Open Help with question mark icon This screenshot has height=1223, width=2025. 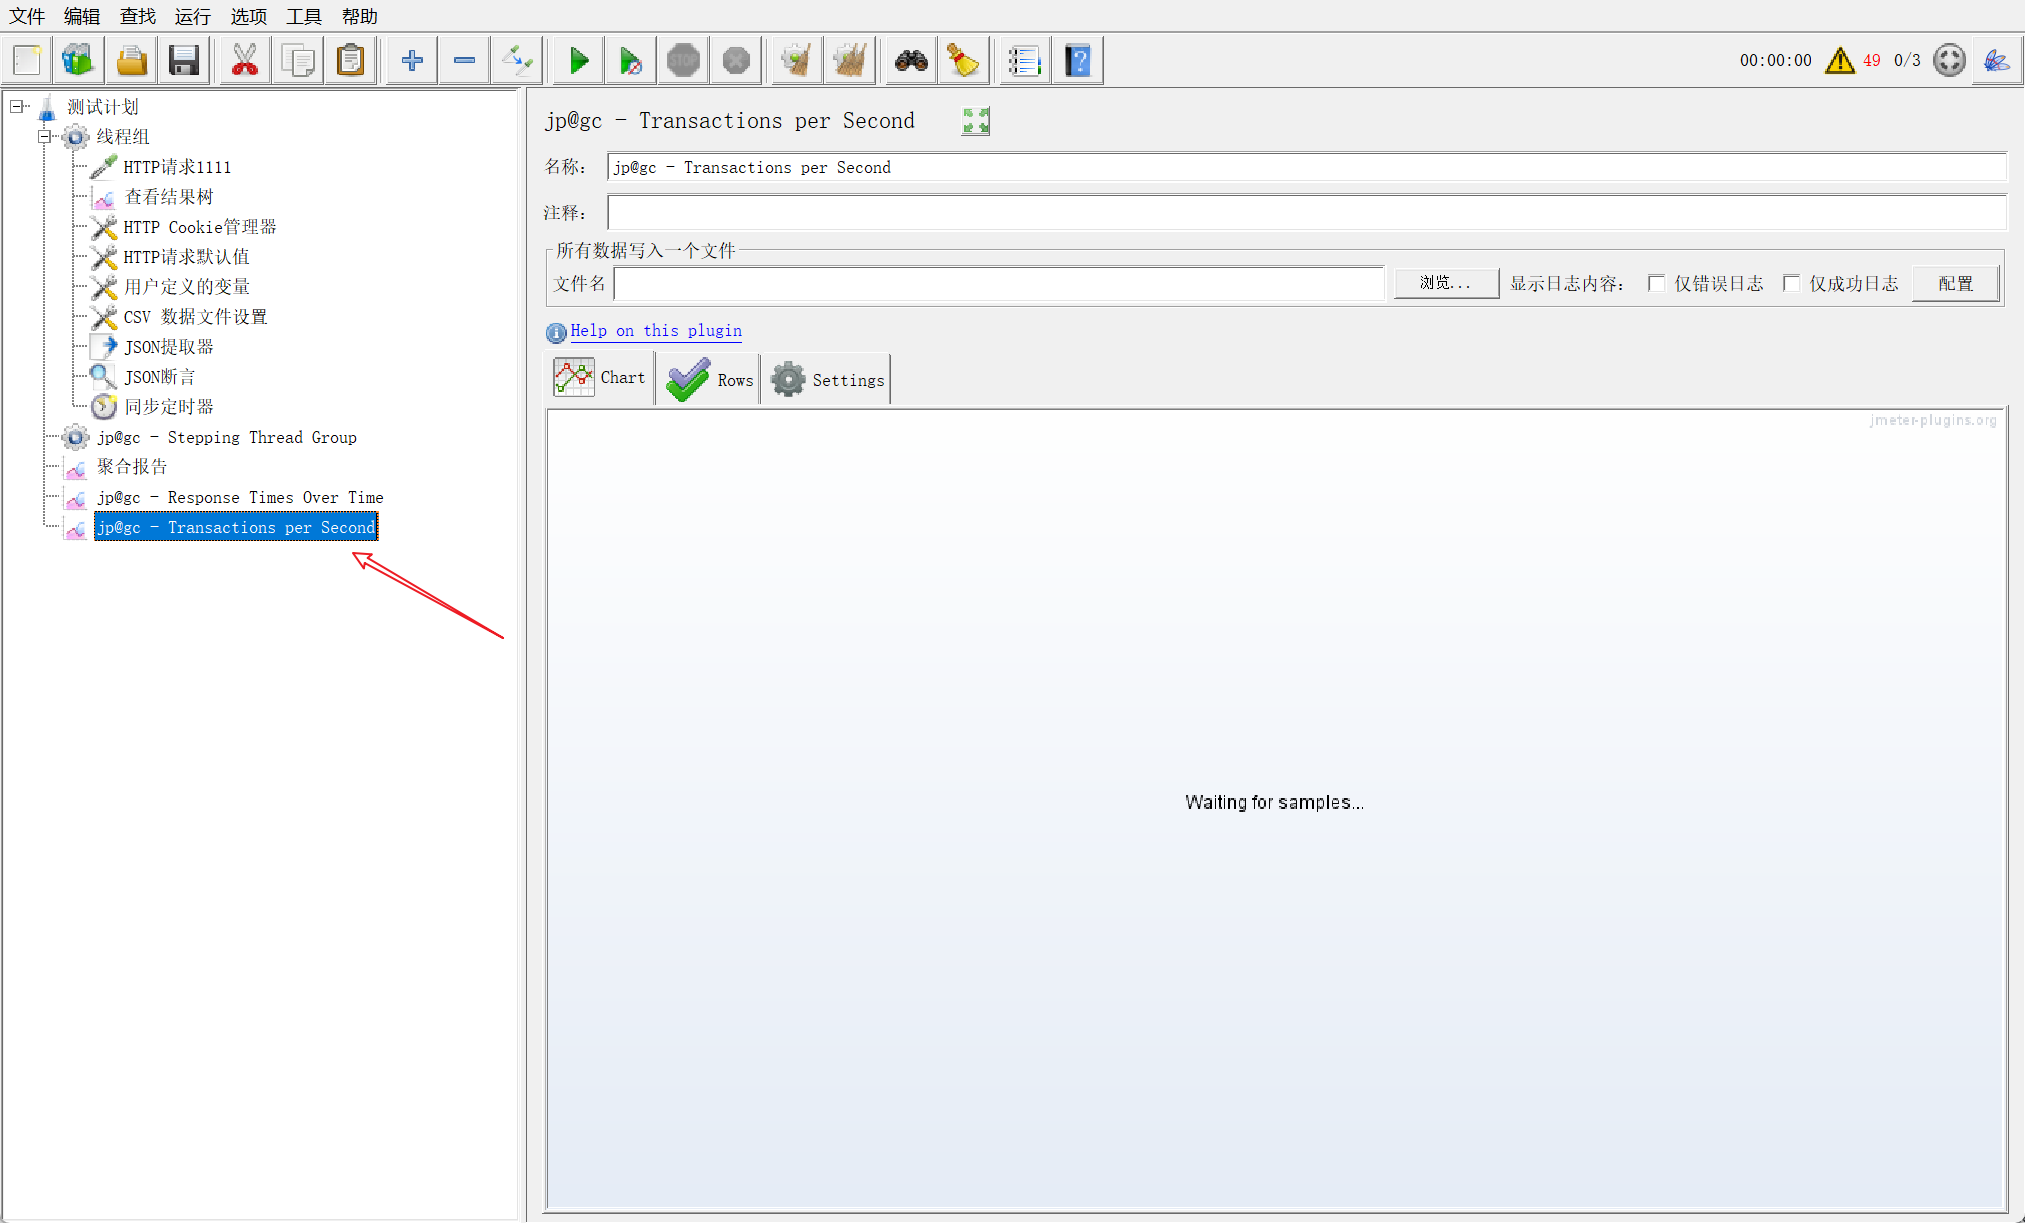tap(1078, 61)
